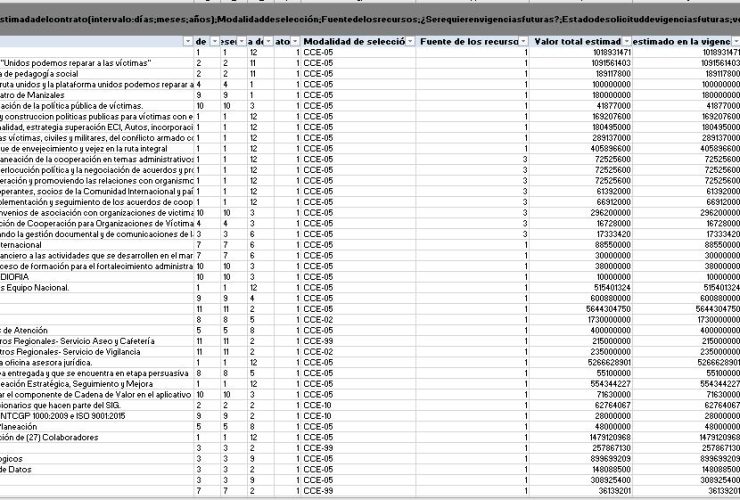Select Fuente value 3 in the 296200000 row
The width and height of the screenshot is (740, 500).
(472, 212)
